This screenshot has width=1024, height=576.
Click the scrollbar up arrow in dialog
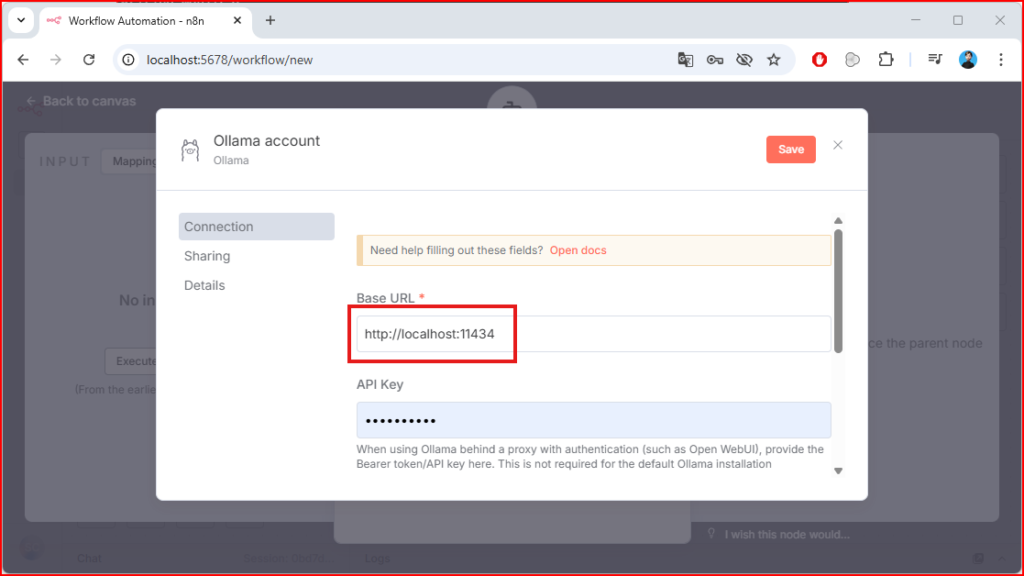pyautogui.click(x=838, y=221)
